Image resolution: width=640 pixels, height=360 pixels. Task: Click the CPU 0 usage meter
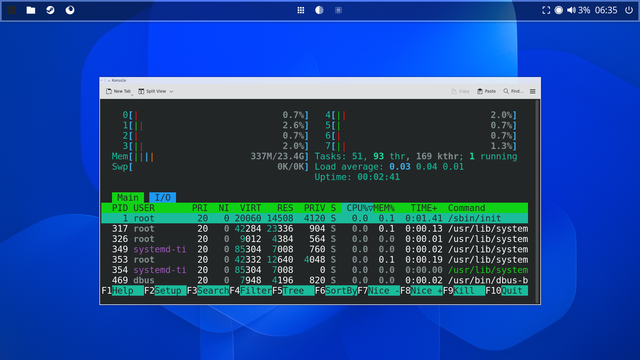pos(216,115)
